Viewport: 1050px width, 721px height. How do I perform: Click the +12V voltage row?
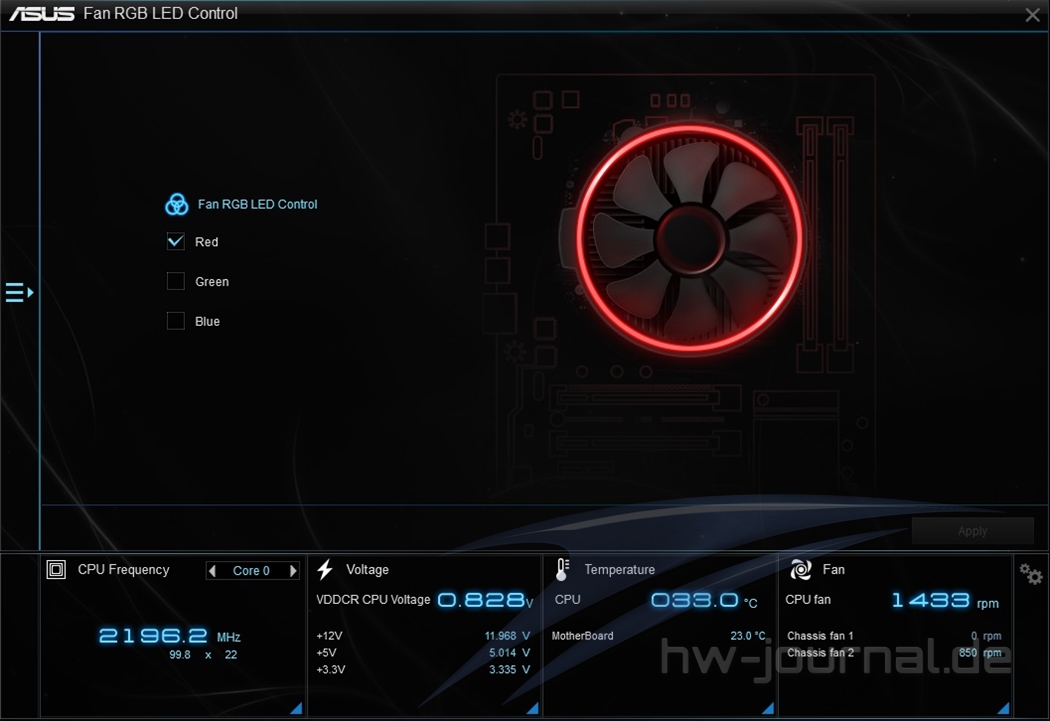coord(423,636)
